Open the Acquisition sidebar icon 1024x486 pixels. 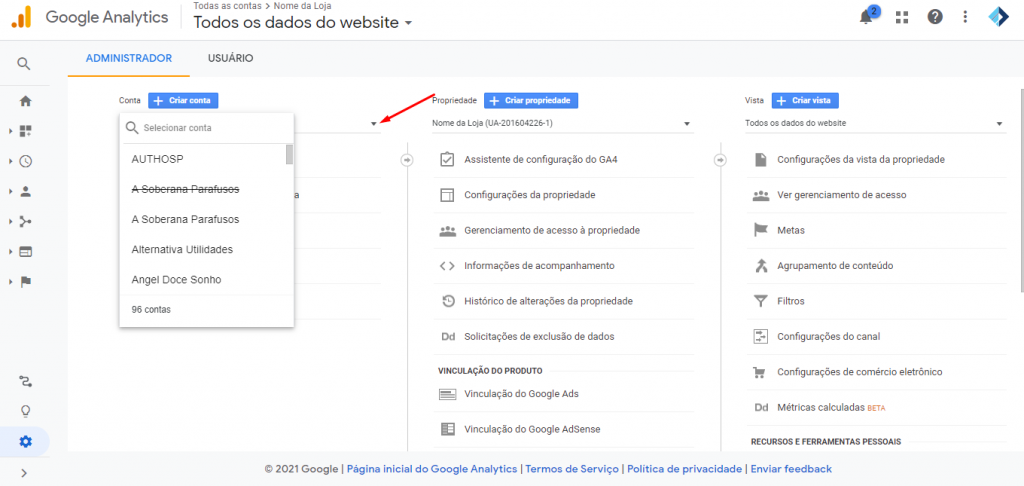pos(25,221)
